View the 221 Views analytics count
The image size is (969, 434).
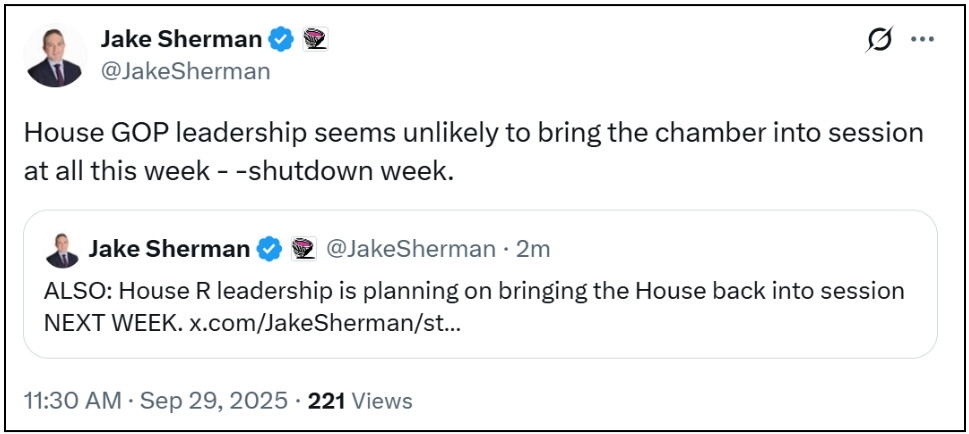pos(360,401)
